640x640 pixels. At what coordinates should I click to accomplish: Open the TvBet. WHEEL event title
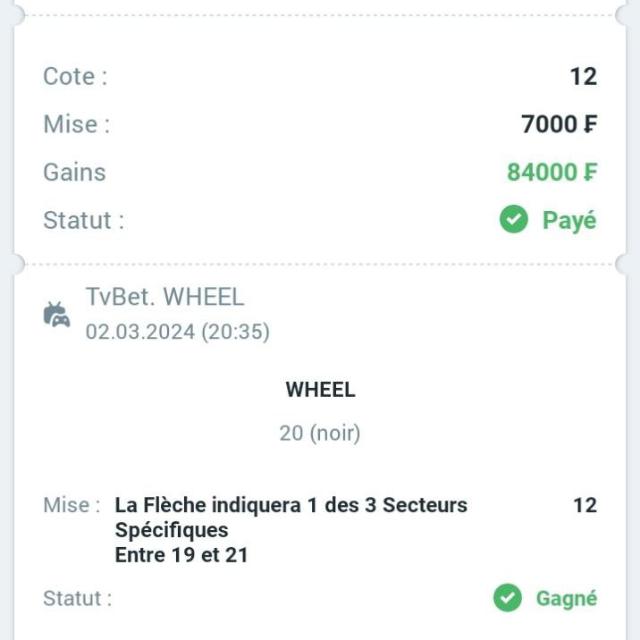pyautogui.click(x=165, y=297)
